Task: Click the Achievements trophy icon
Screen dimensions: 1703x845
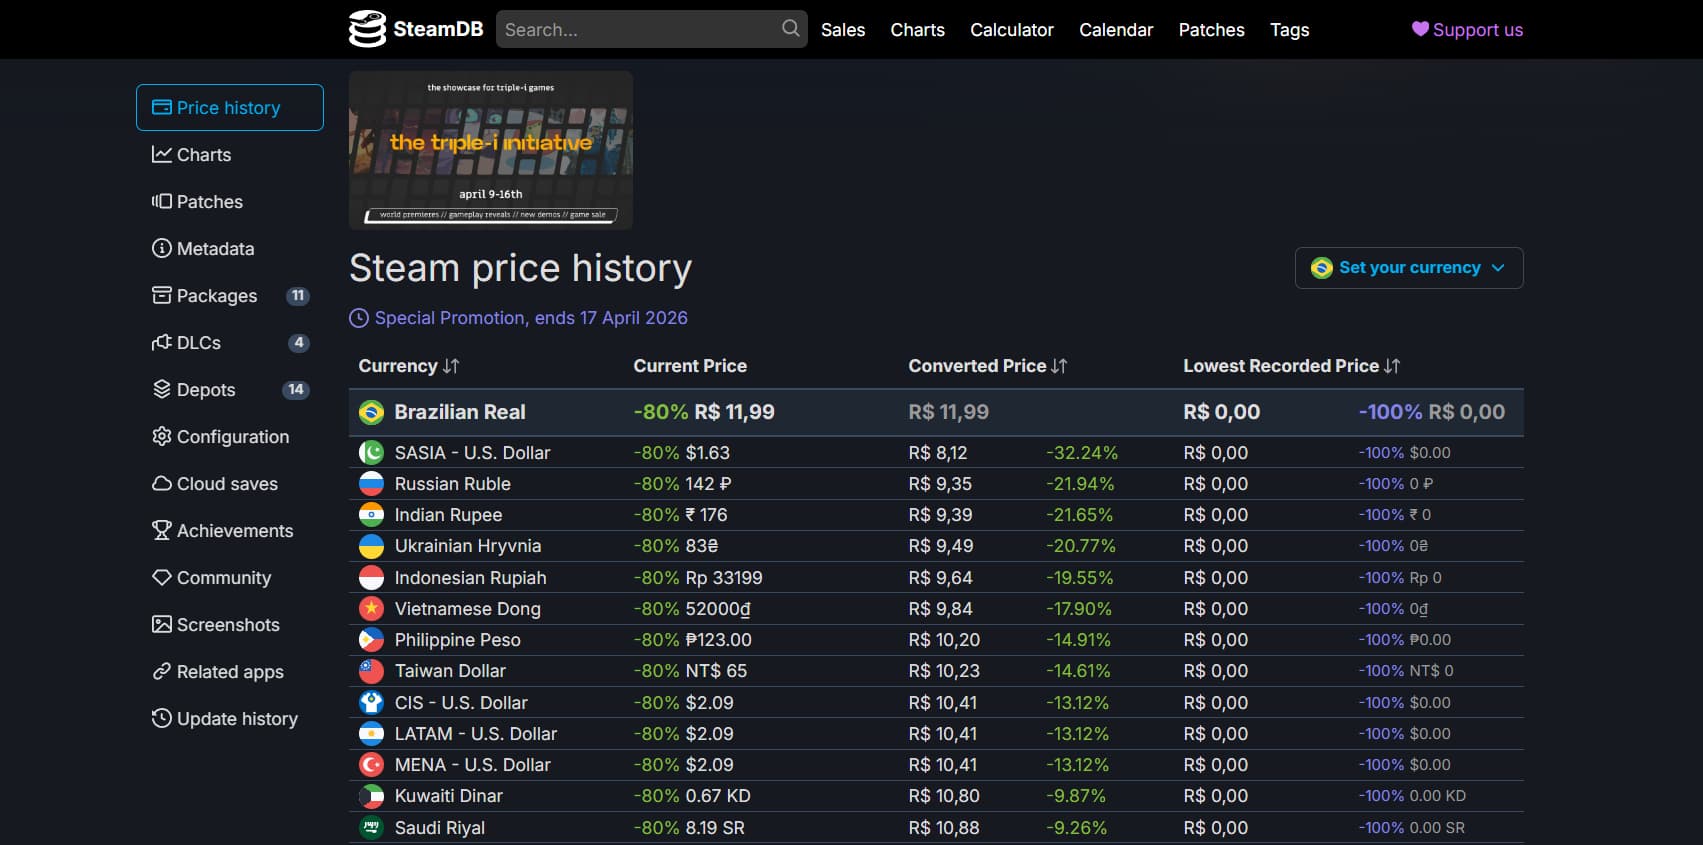Action: [x=161, y=530]
